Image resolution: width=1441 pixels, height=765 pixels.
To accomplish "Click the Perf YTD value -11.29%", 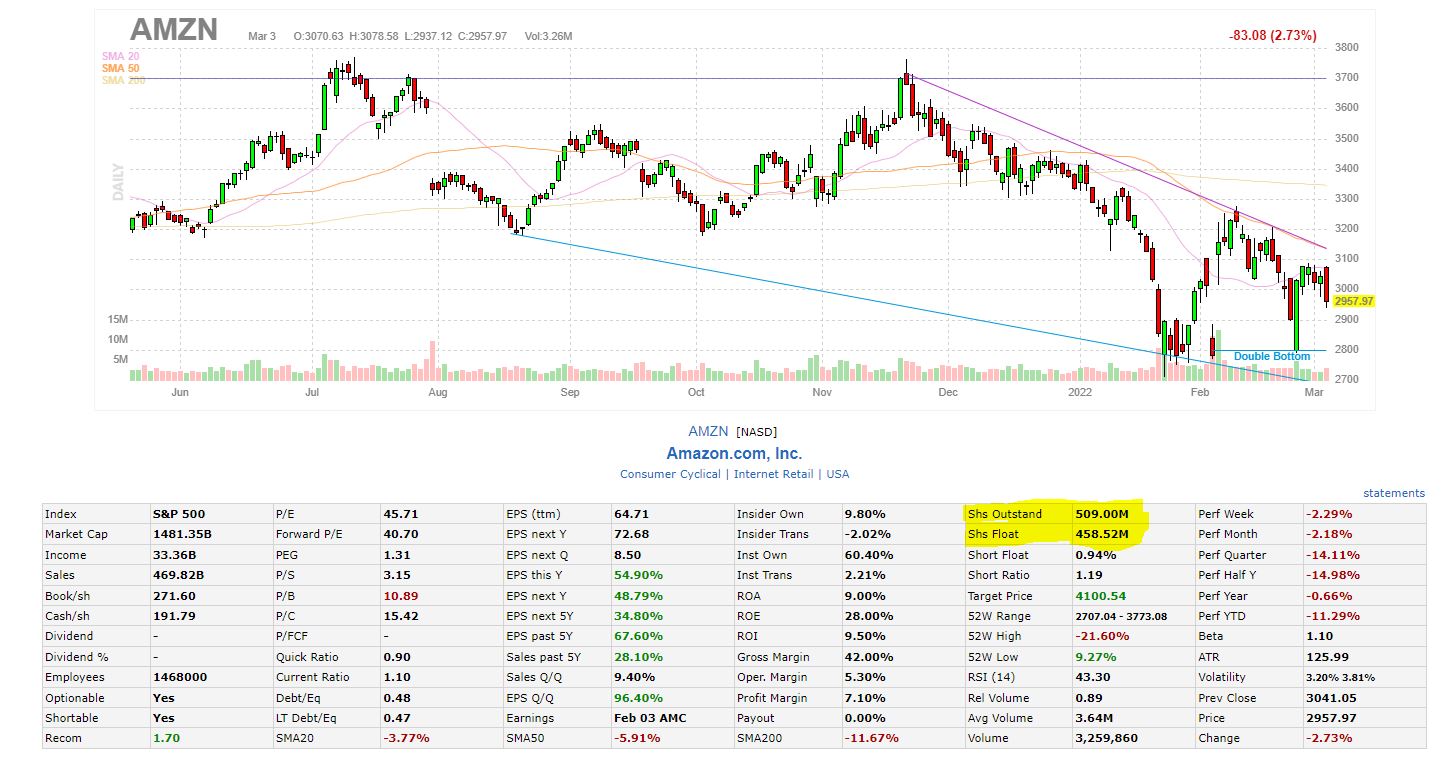I will pos(1335,616).
